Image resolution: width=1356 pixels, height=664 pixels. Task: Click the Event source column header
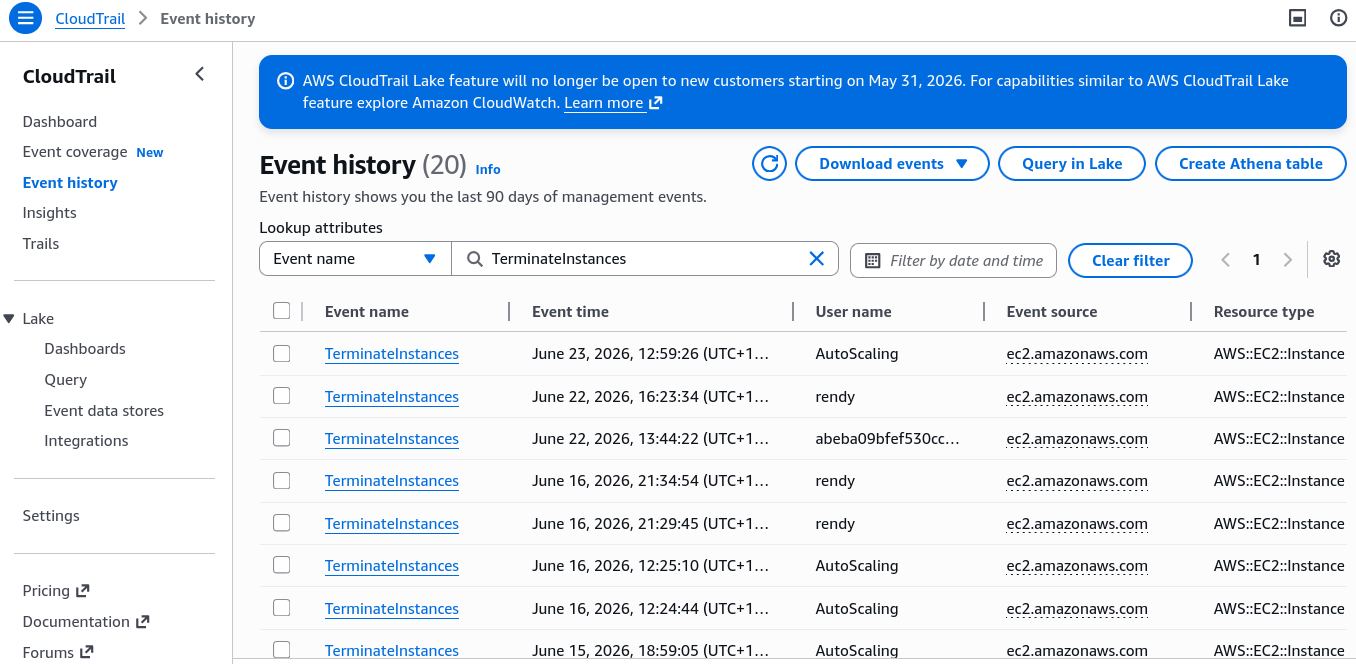coord(1052,312)
